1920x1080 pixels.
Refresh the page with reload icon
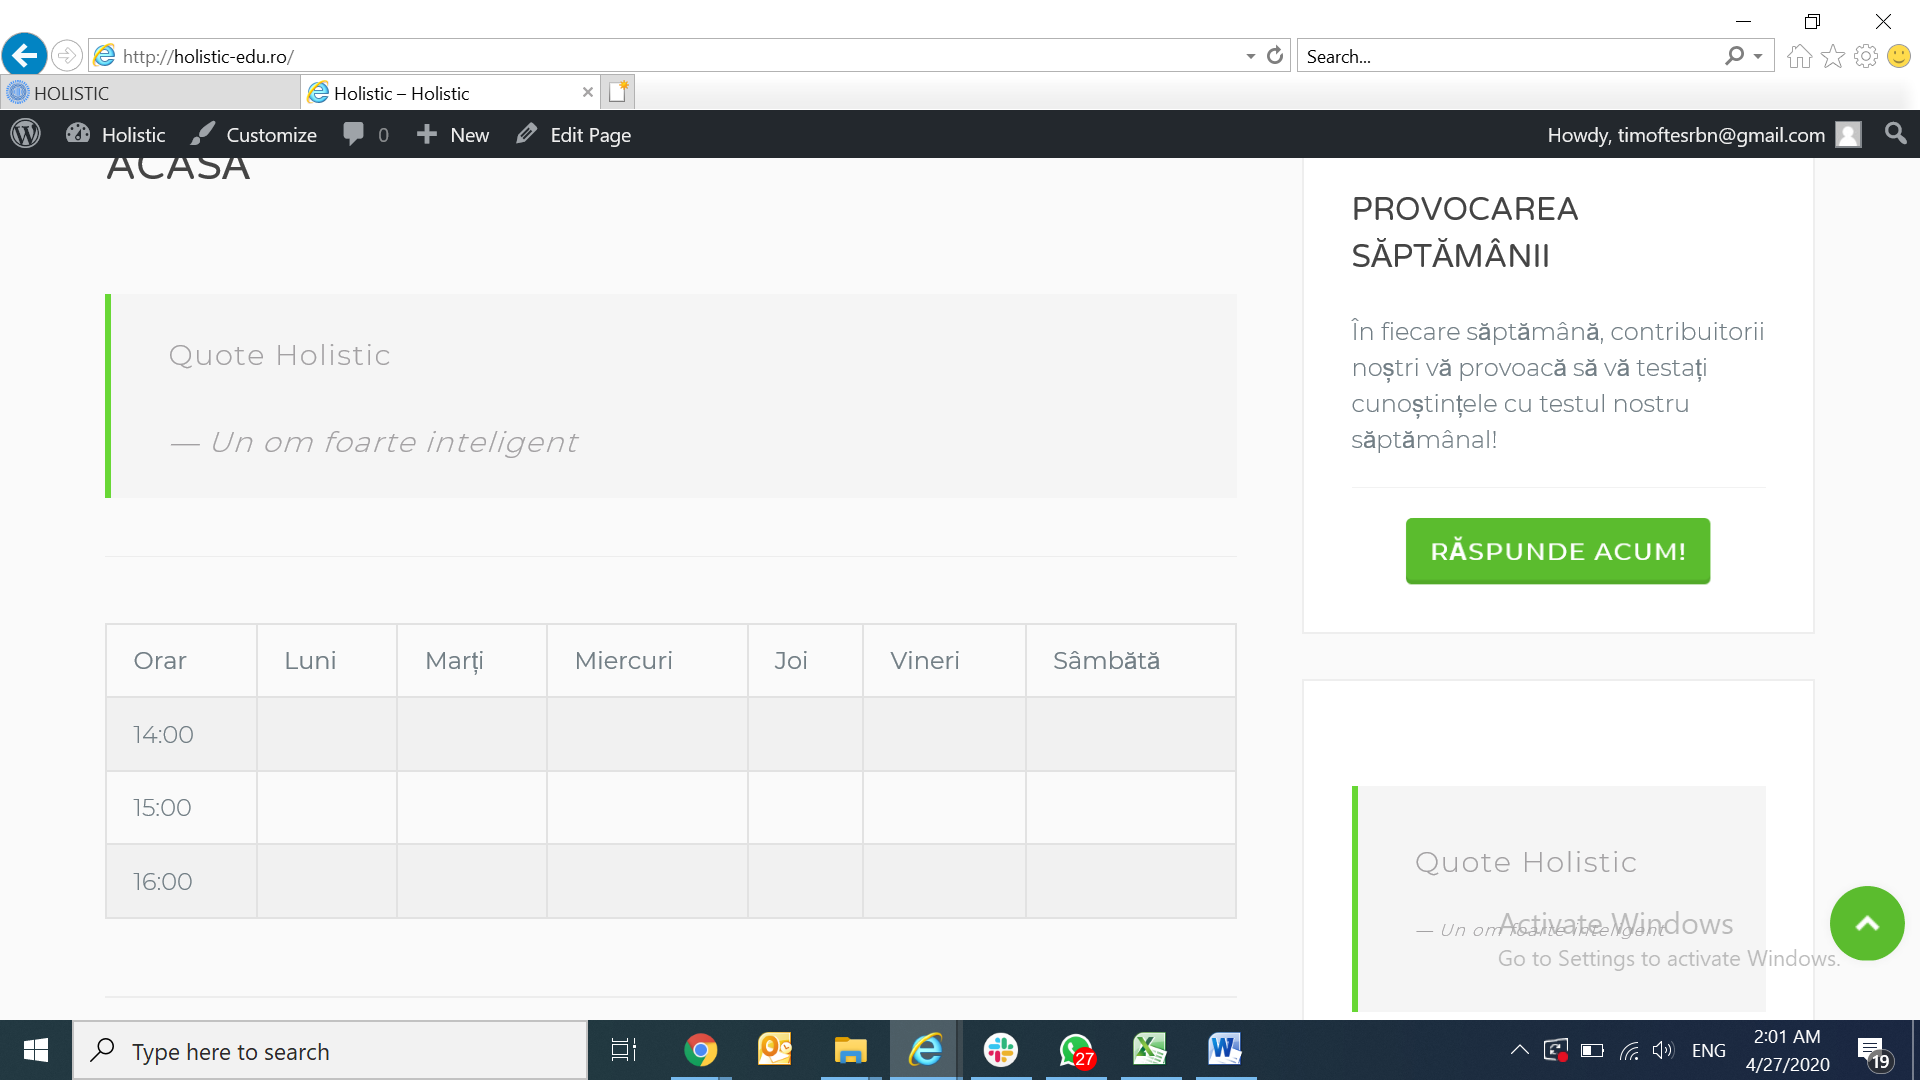coord(1275,56)
